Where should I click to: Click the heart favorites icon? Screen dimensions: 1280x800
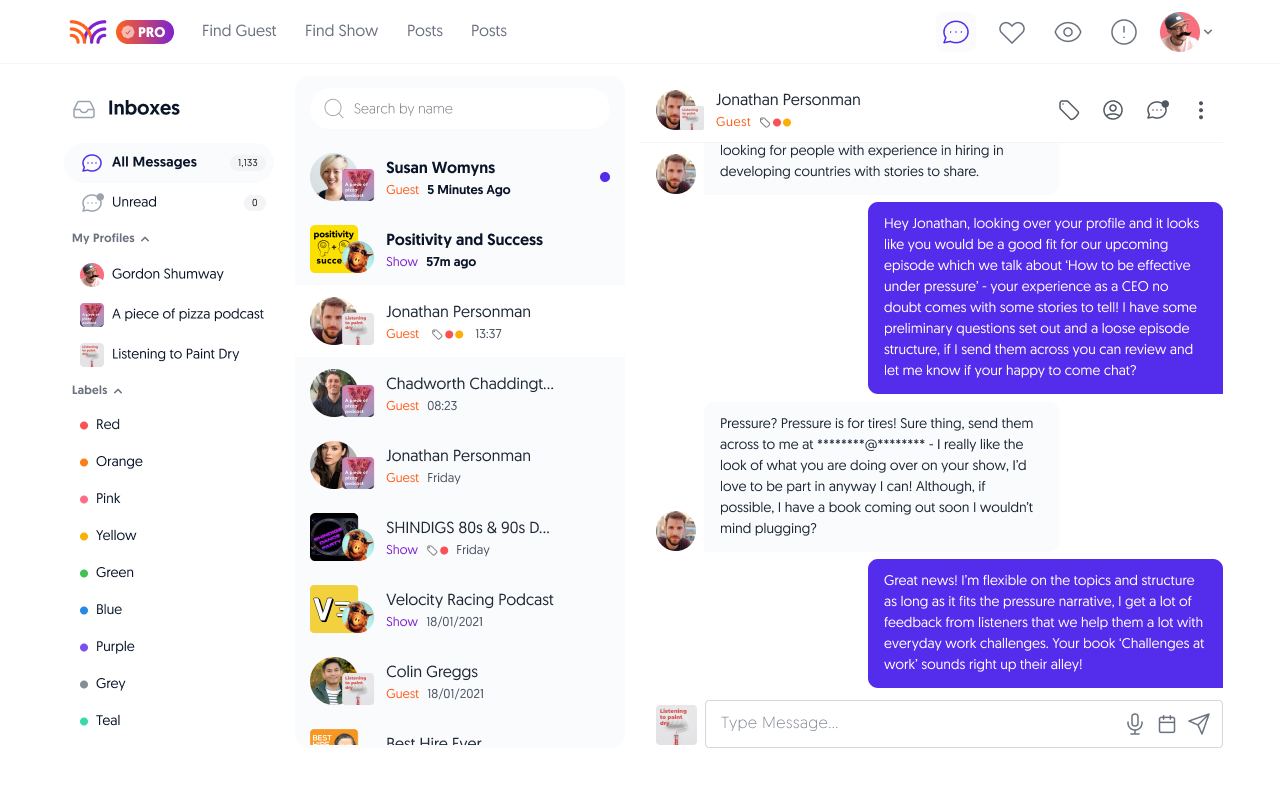tap(1012, 32)
